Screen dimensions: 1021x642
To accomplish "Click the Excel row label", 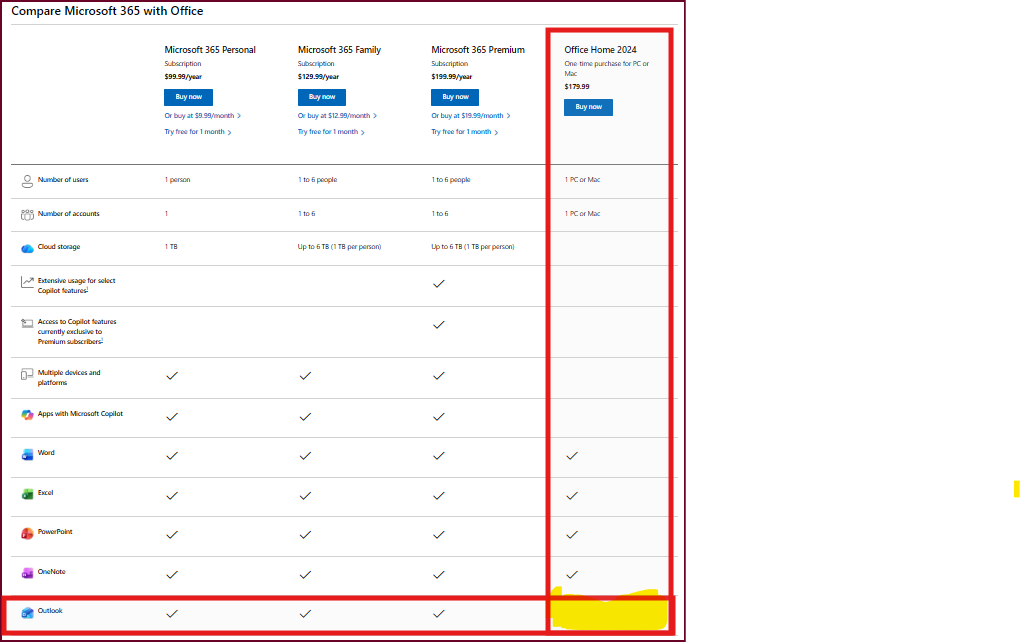I will pos(46,493).
